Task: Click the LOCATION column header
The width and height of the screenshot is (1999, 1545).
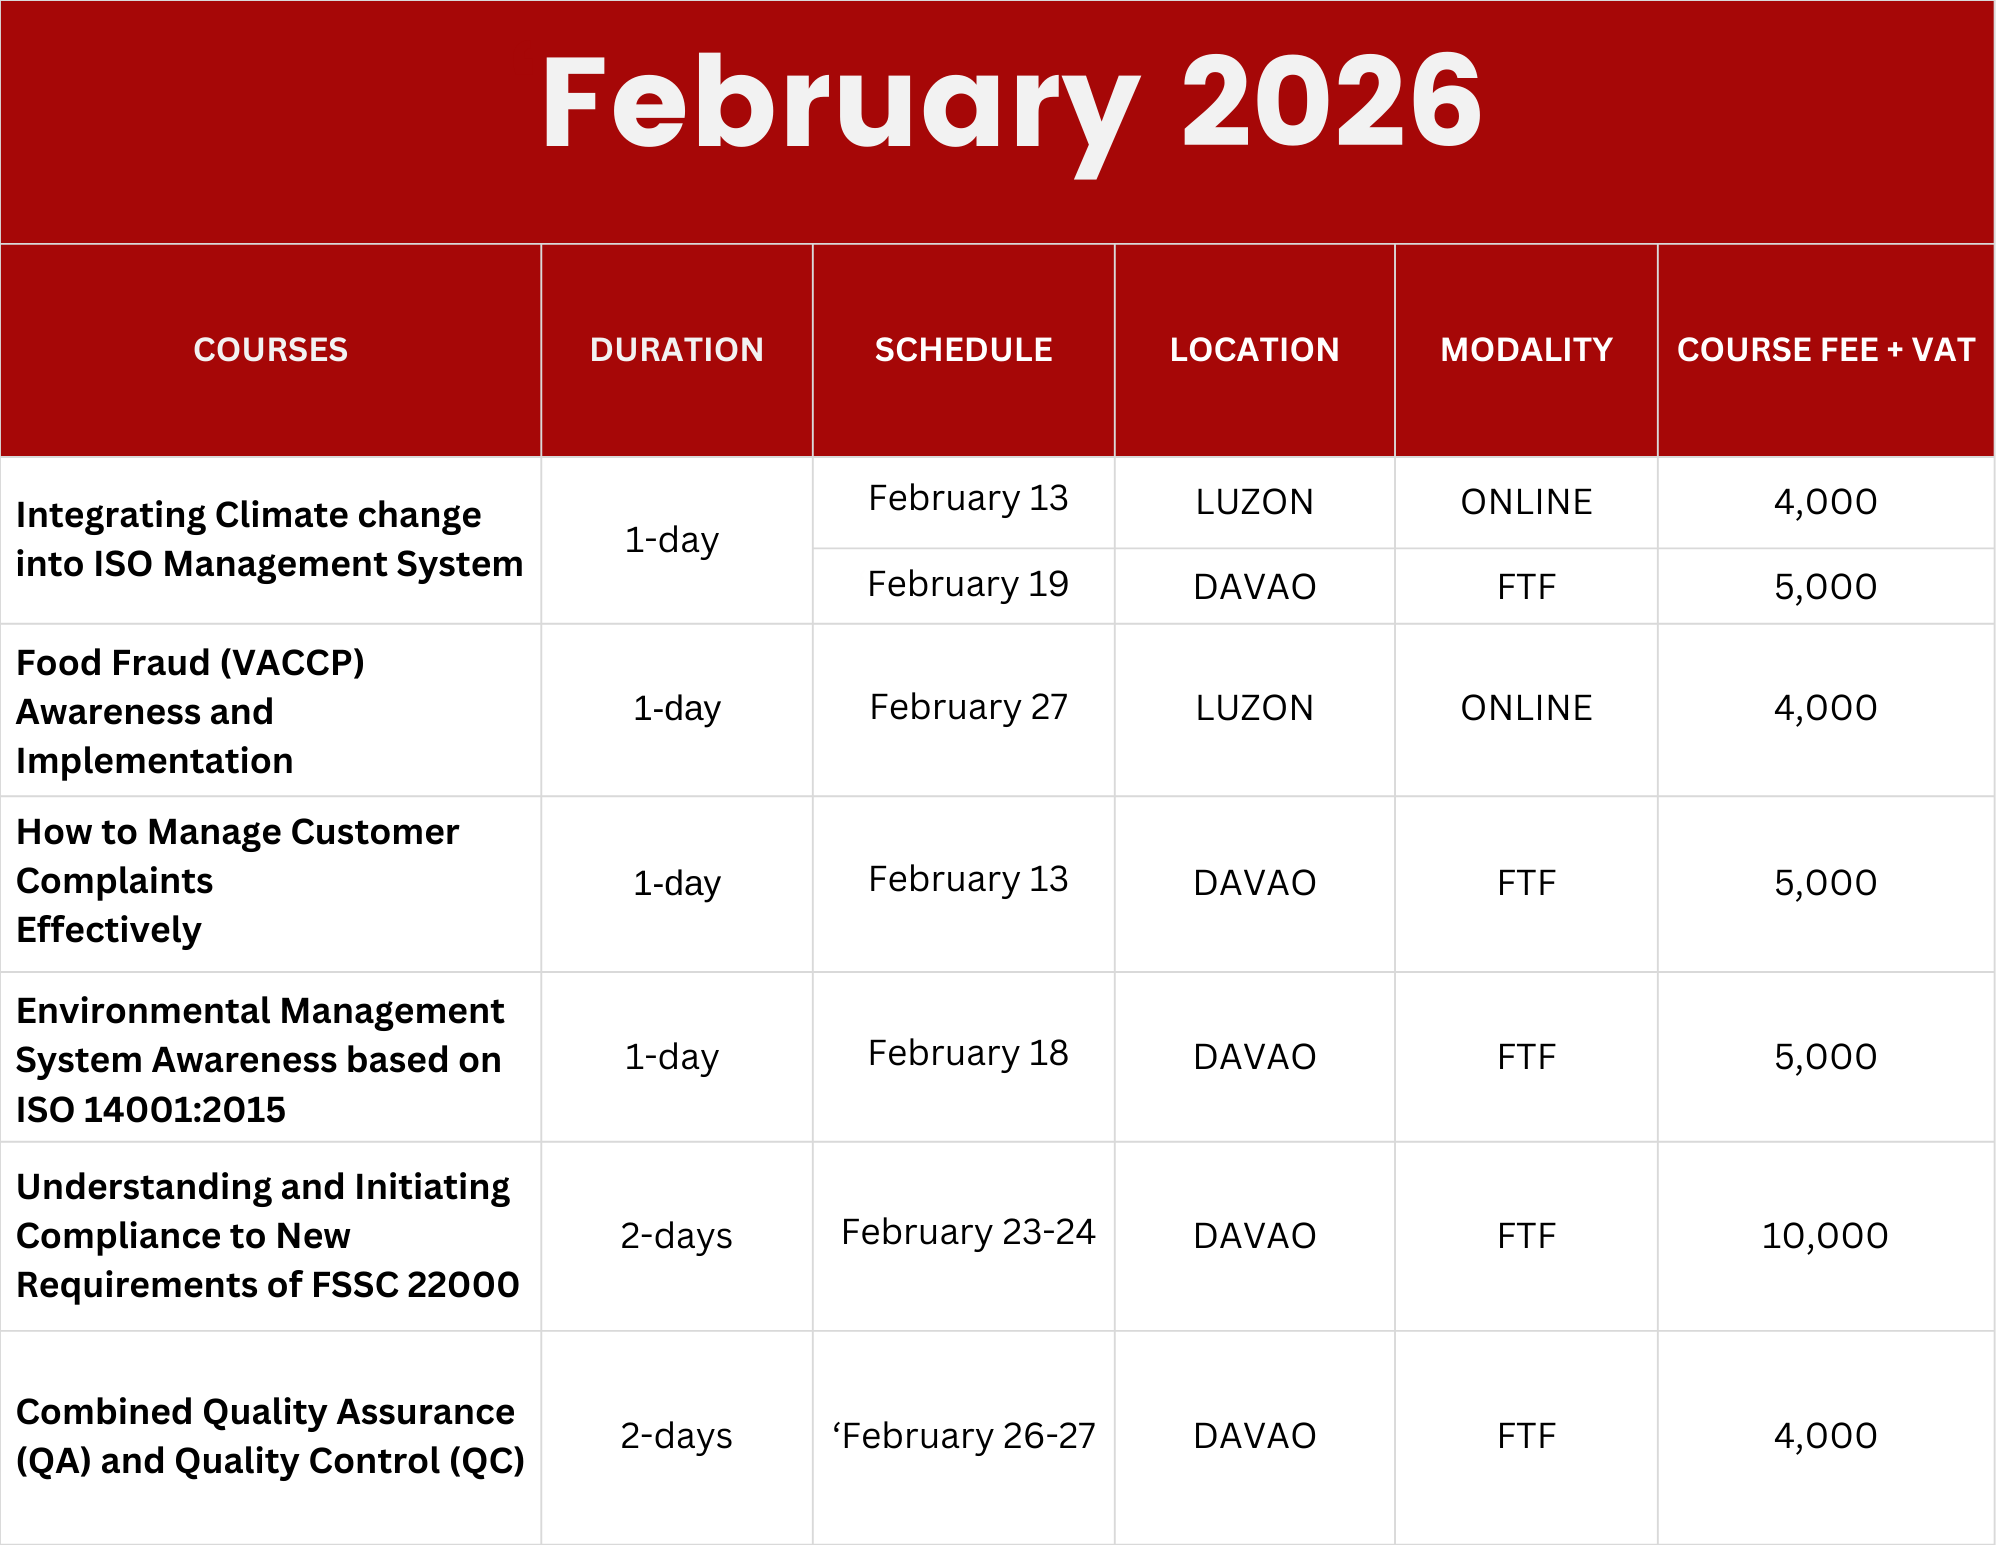Action: [x=1254, y=350]
